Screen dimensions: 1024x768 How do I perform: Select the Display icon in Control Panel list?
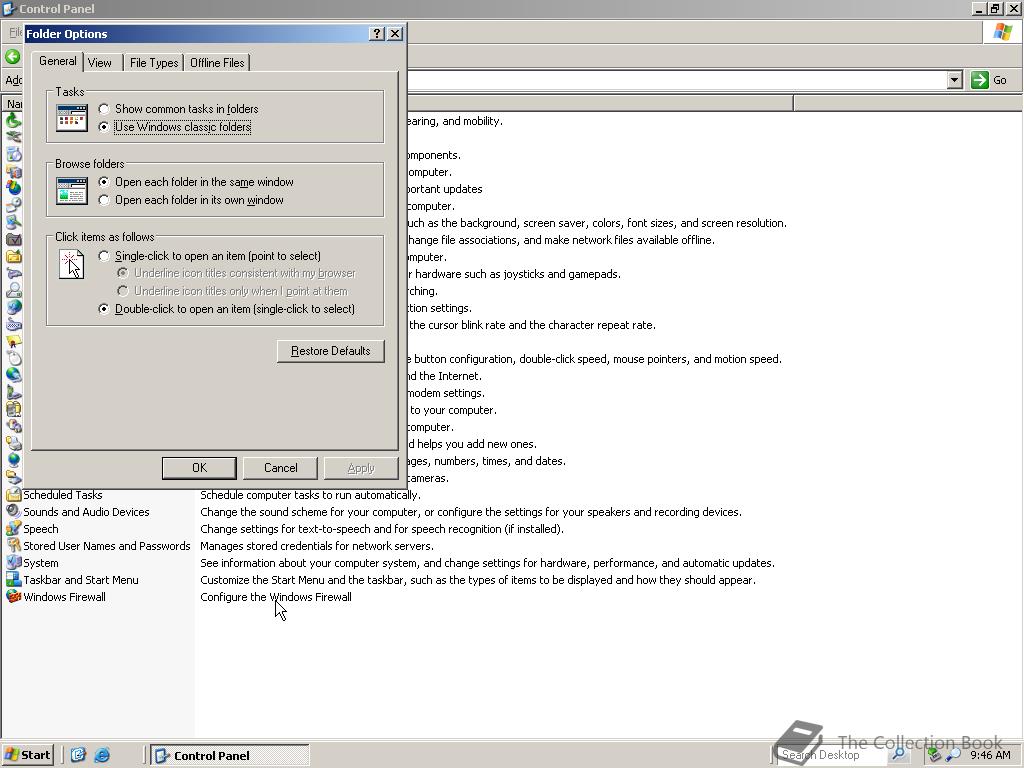point(13,223)
